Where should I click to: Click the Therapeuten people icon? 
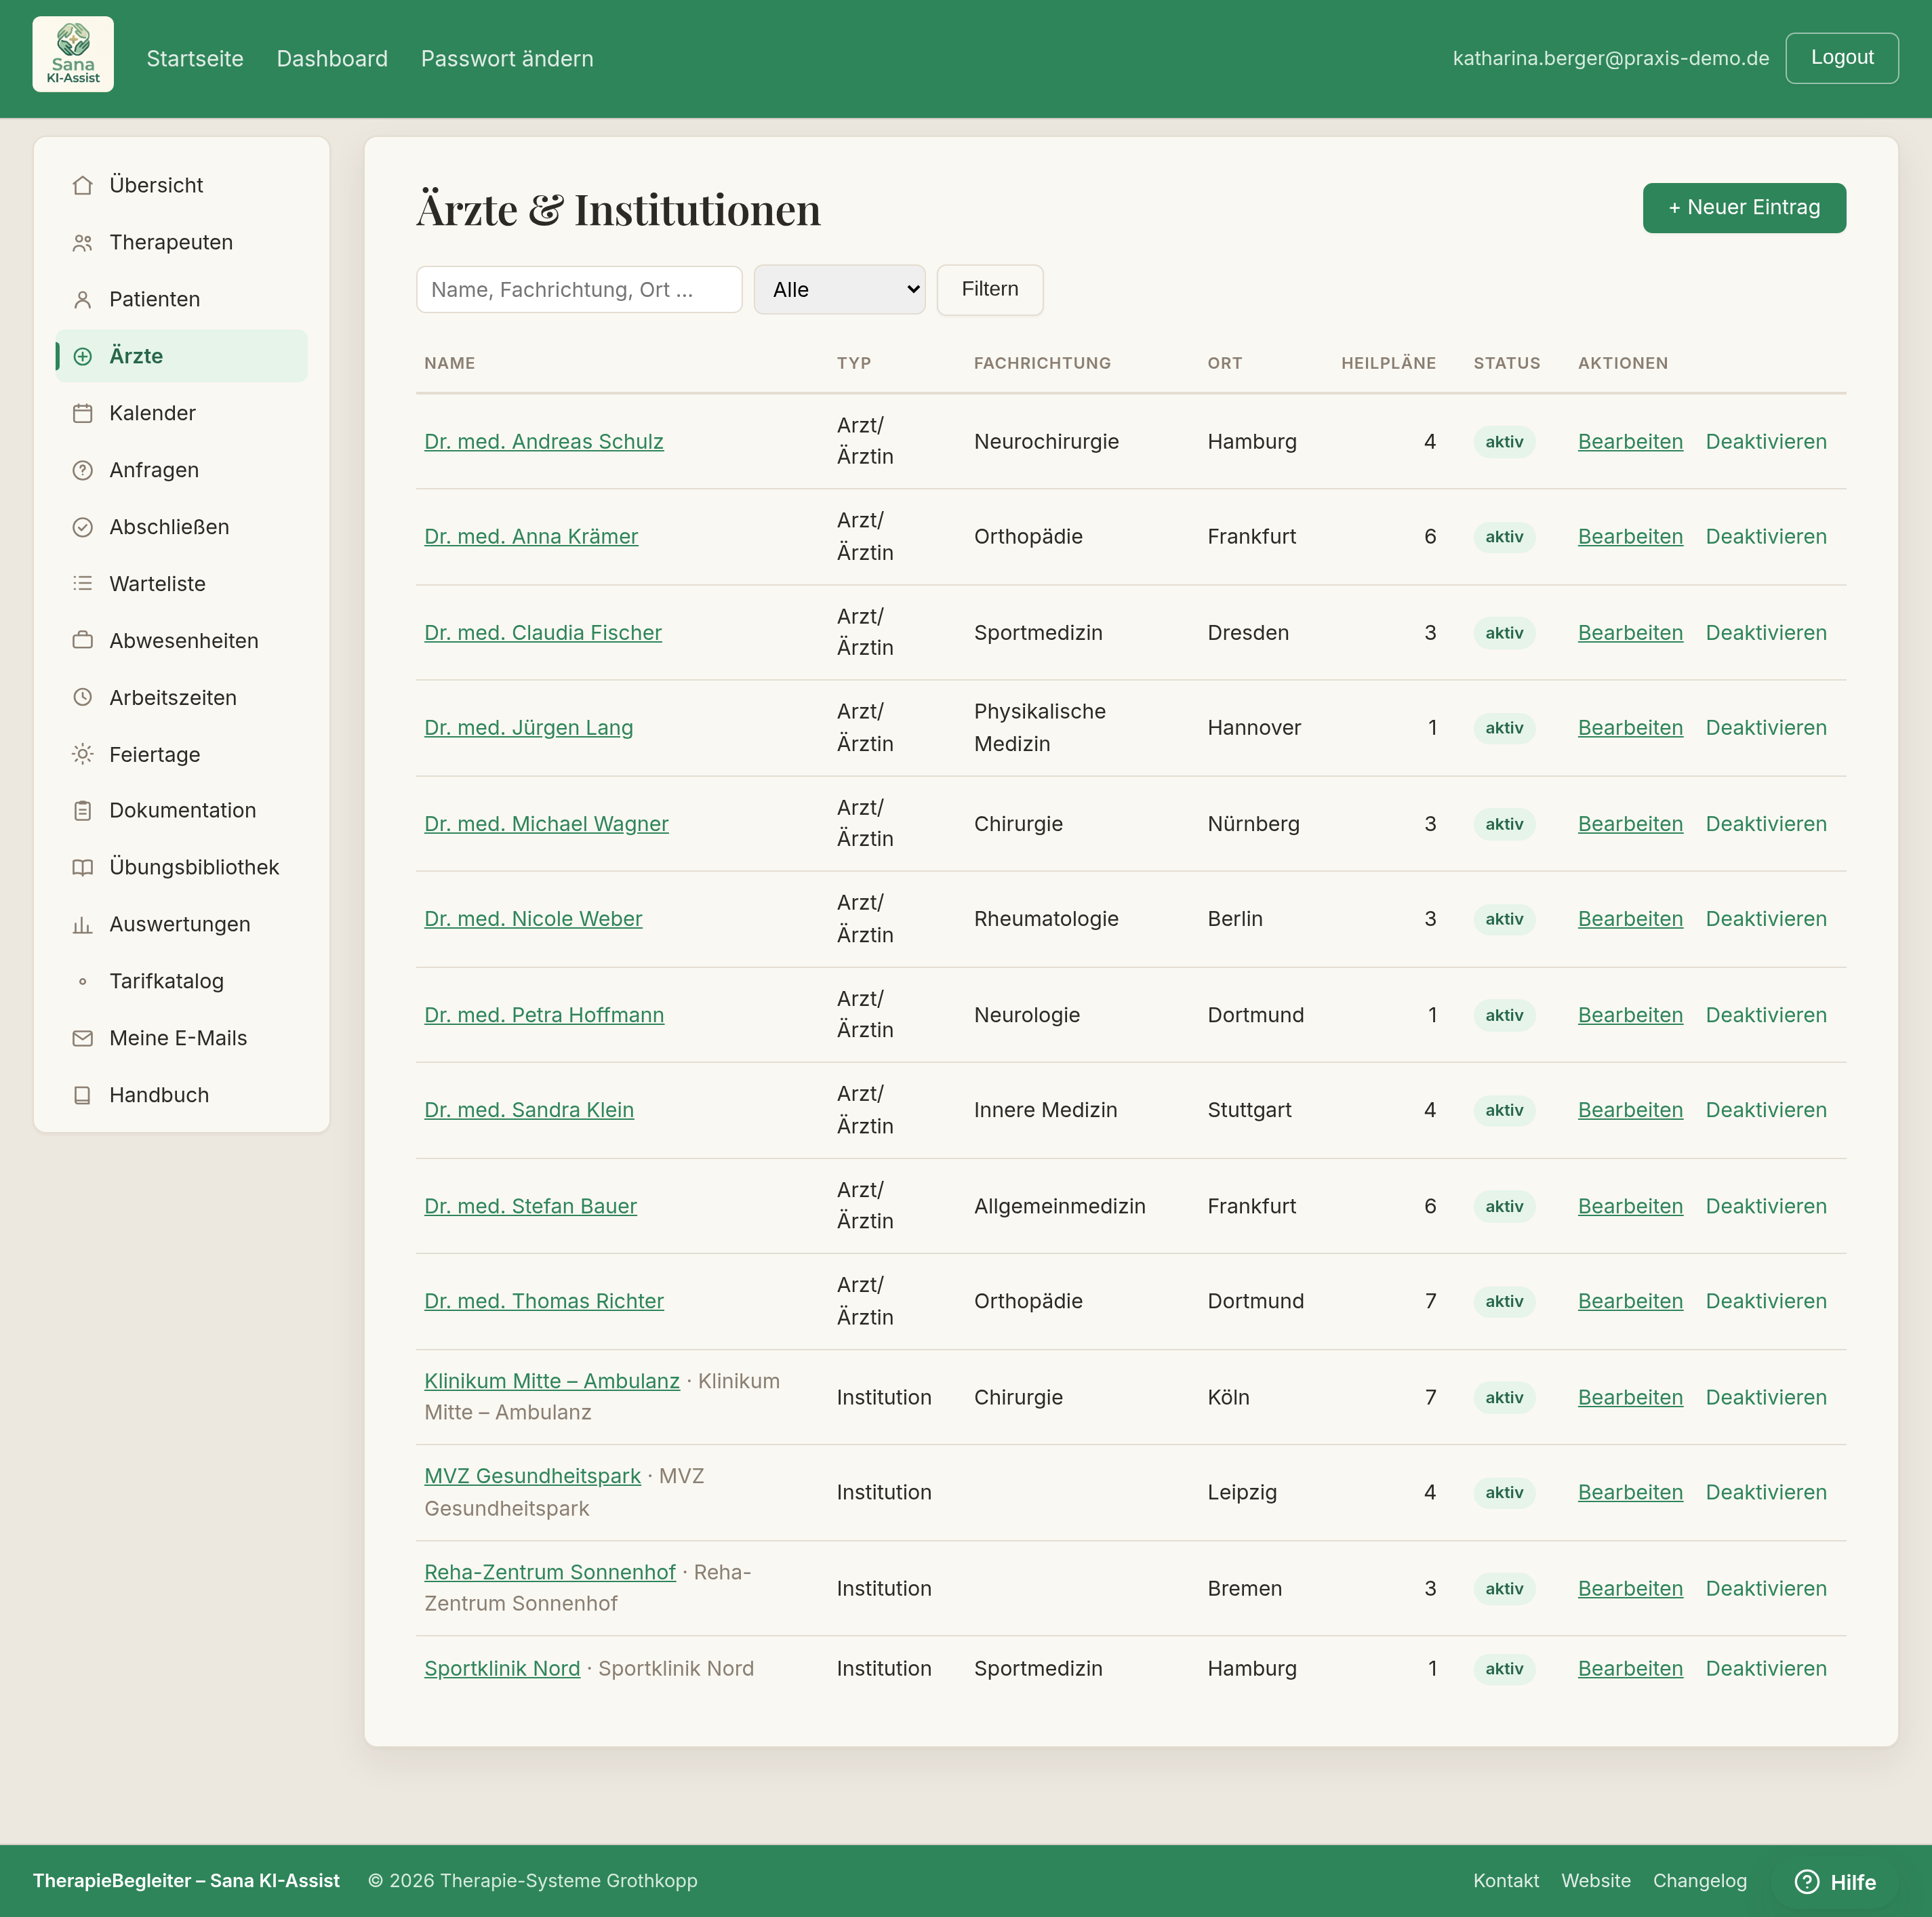83,242
